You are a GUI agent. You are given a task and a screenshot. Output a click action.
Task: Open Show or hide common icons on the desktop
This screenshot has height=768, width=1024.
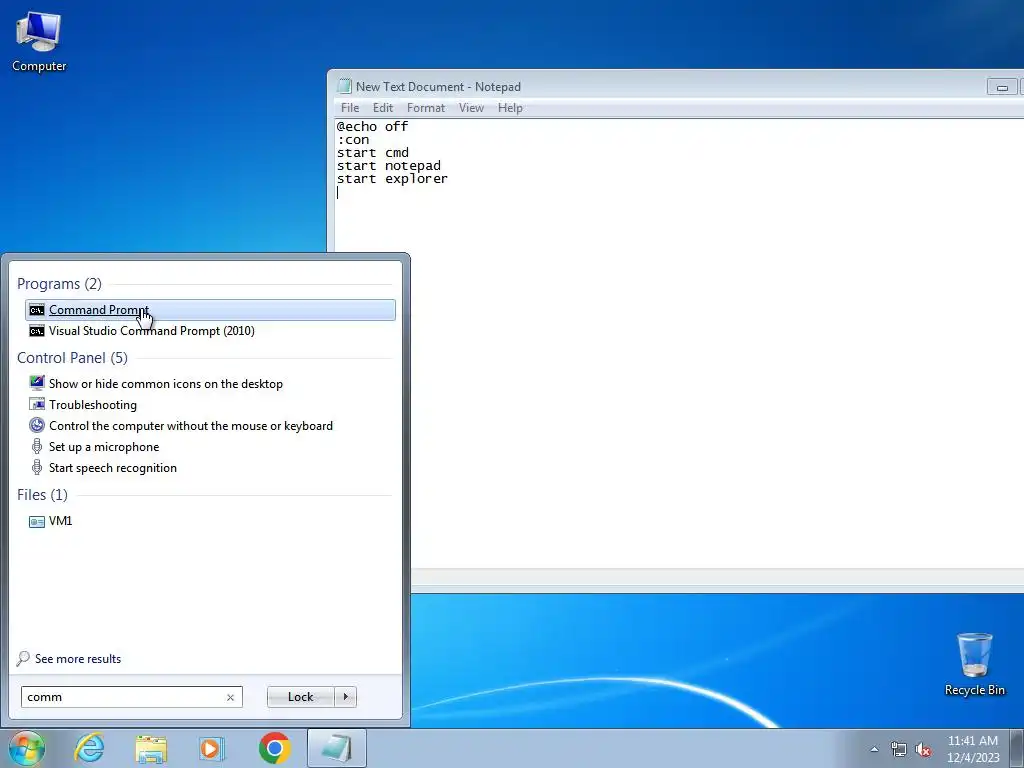point(210,383)
